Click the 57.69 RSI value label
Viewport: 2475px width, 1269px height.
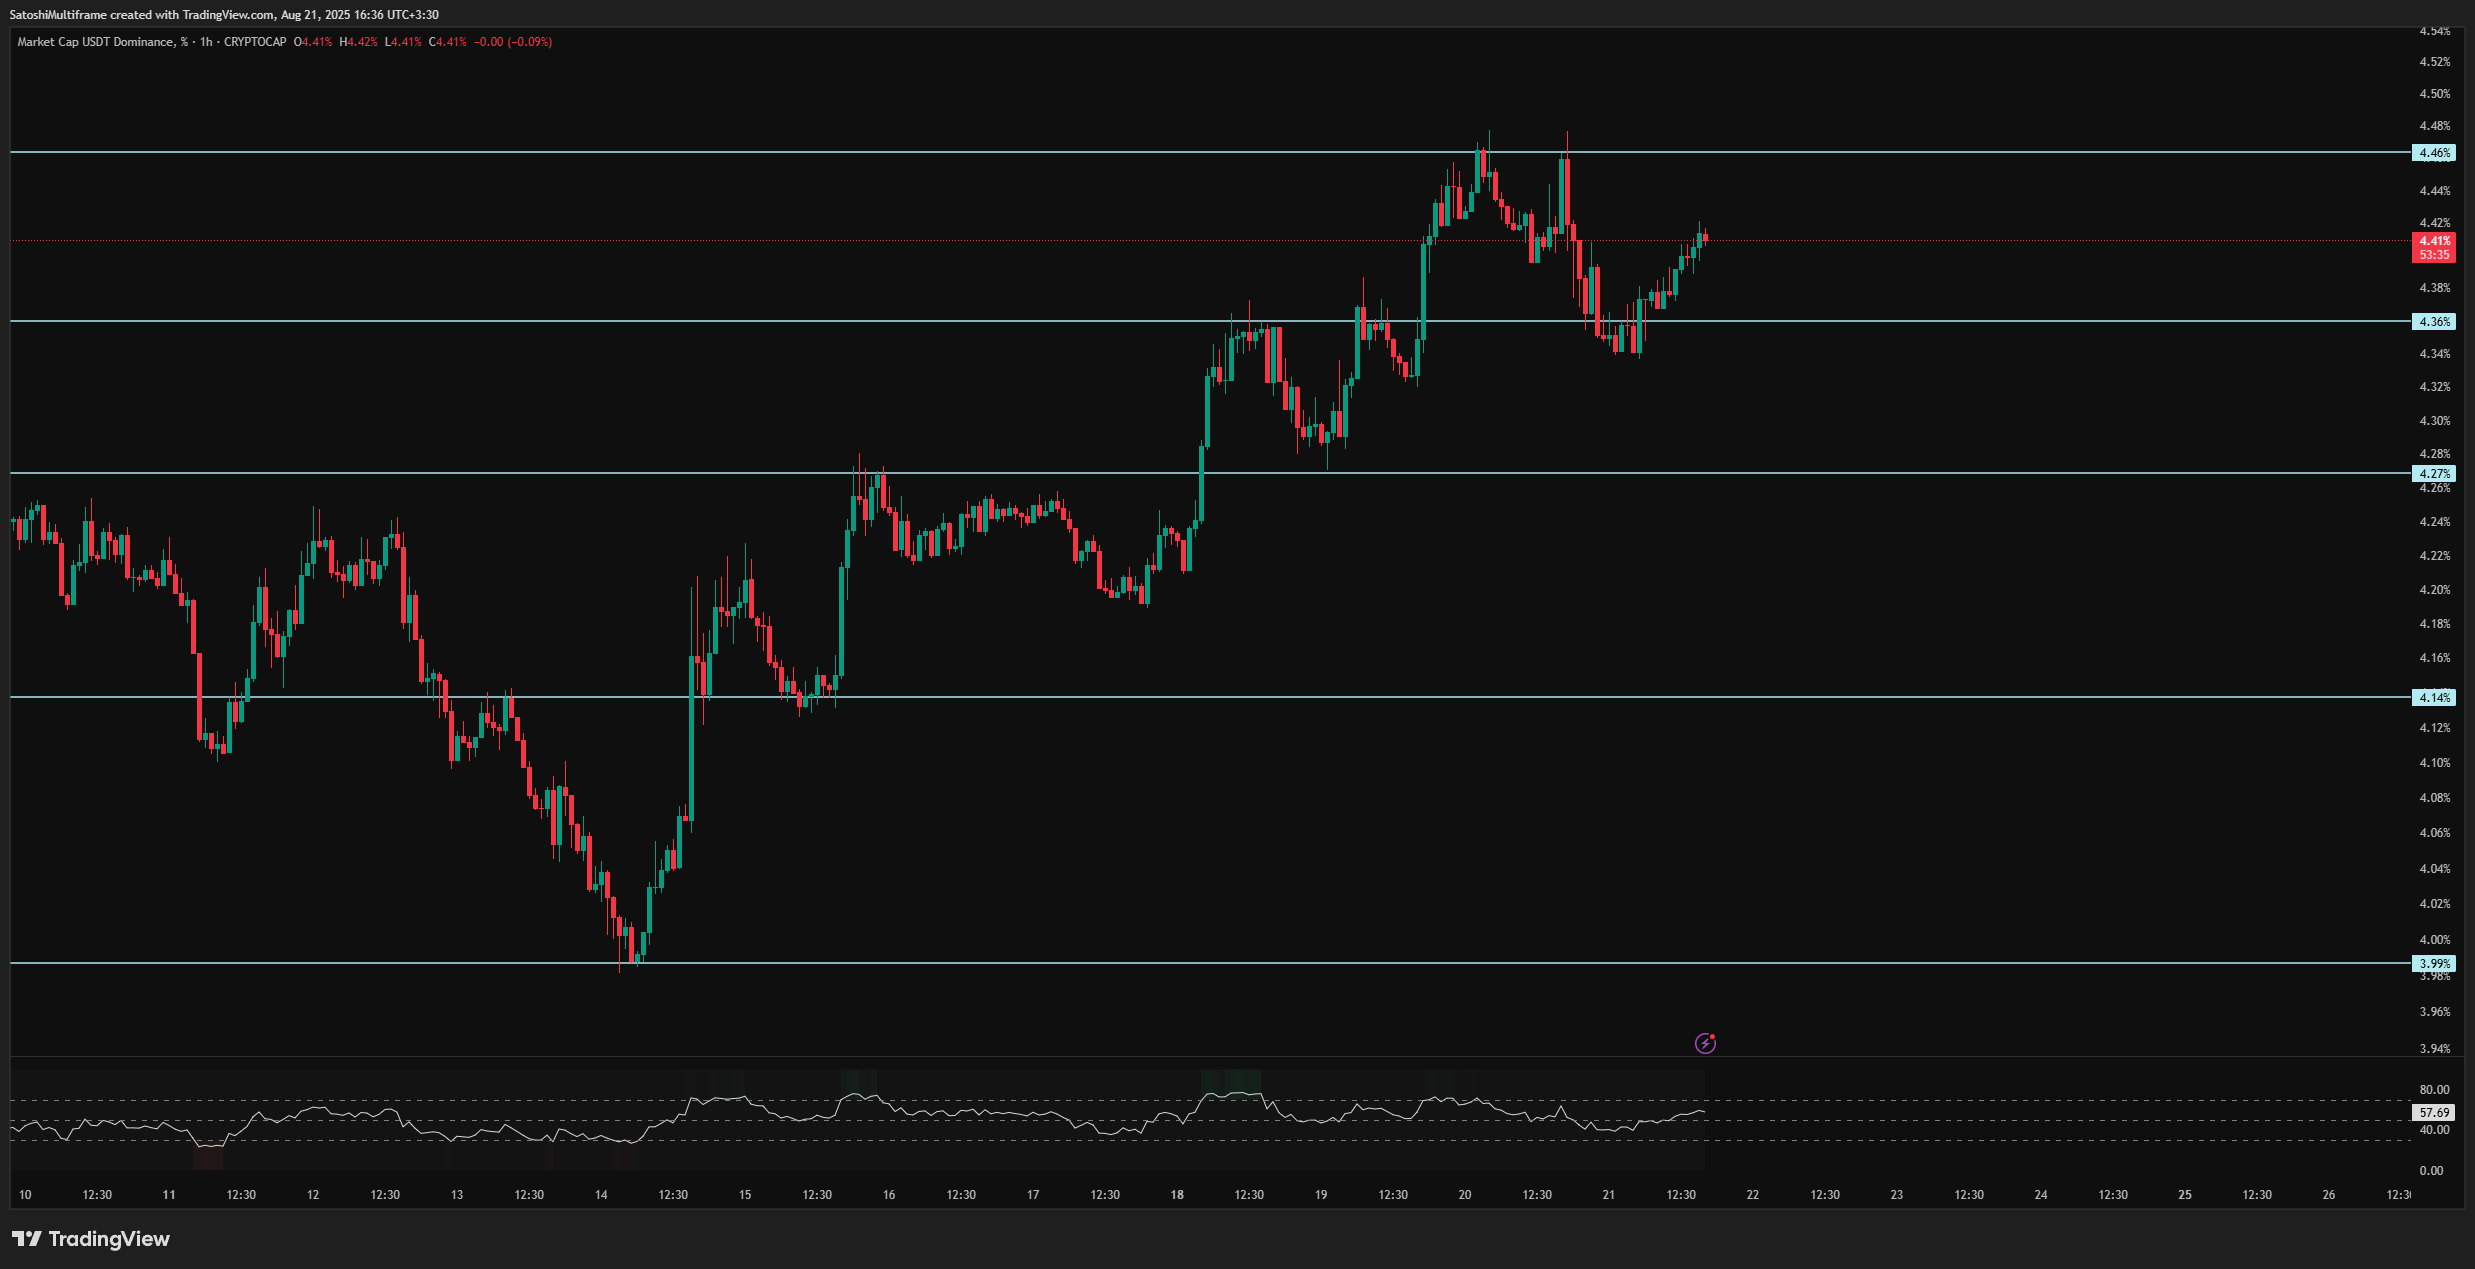[2434, 1112]
